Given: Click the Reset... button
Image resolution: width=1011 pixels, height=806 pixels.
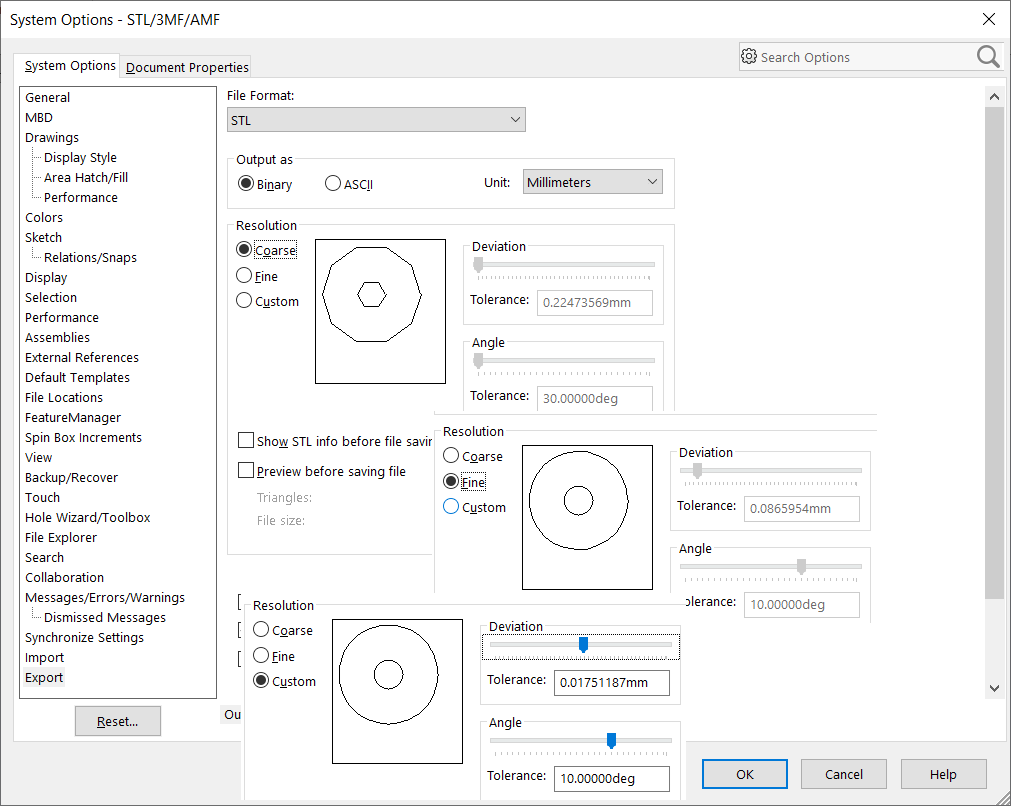Looking at the screenshot, I should pyautogui.click(x=117, y=721).
